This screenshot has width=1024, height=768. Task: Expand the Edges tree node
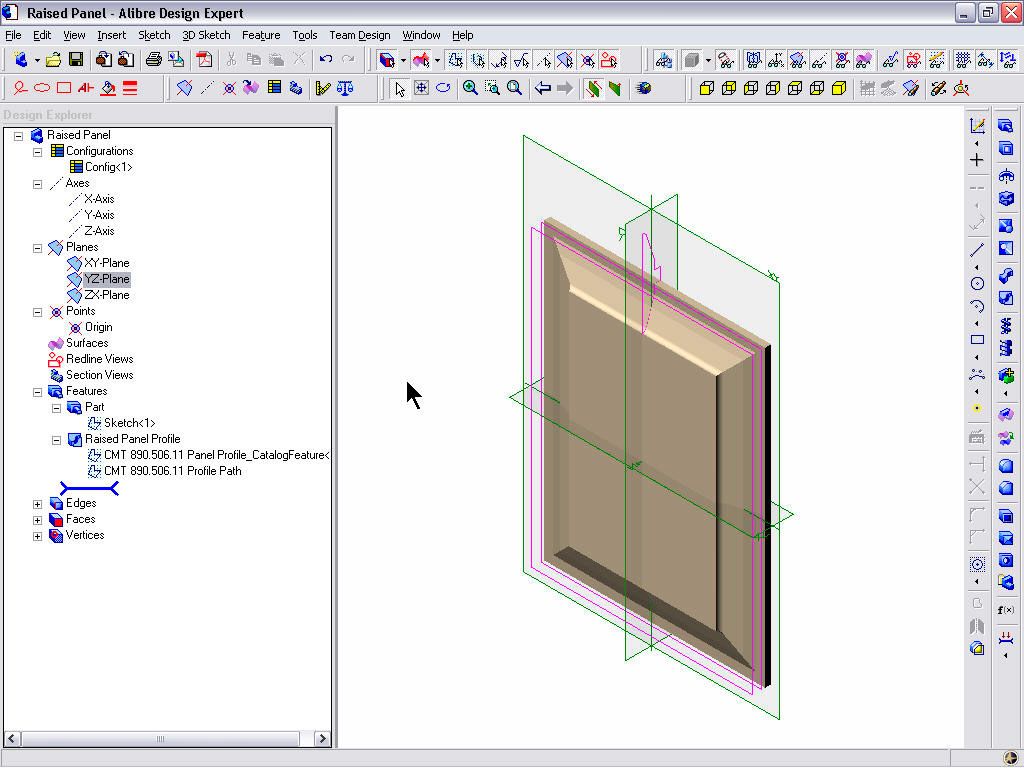[38, 503]
